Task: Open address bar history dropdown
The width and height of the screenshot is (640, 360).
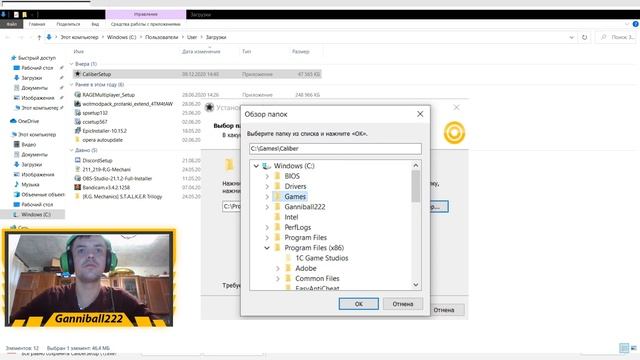Action: click(571, 37)
